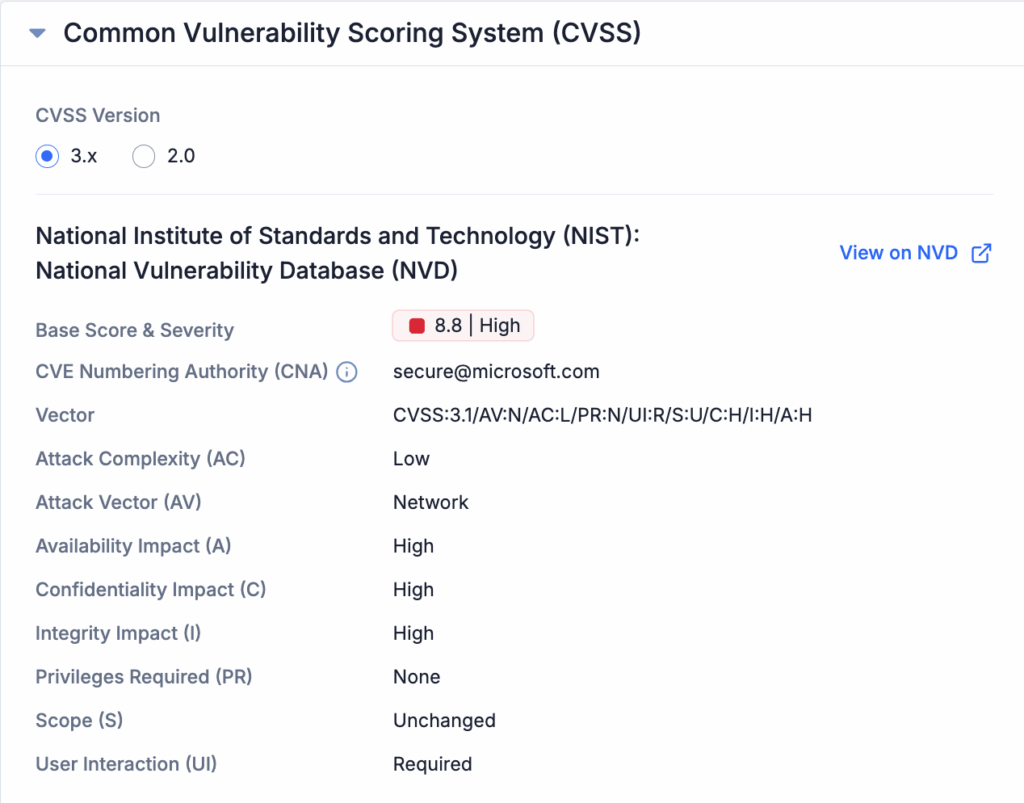Click the info icon next to CNA
This screenshot has height=803, width=1024.
(347, 373)
